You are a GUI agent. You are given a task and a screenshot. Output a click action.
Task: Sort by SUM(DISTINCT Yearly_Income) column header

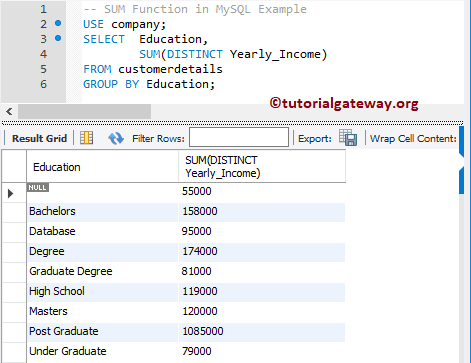click(262, 167)
